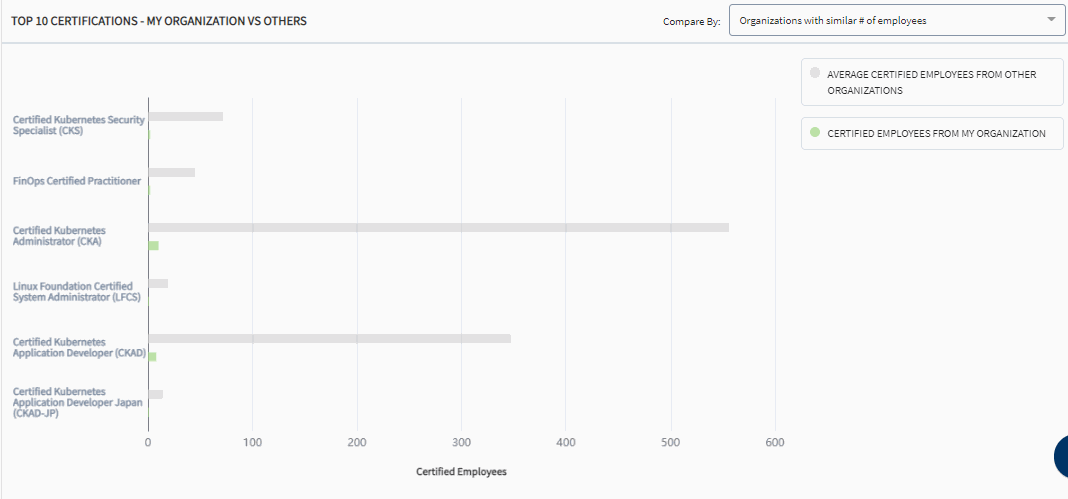Screen dimensions: 1068x499
Task: Click the gray CKAD-JP average bar
Action: pyautogui.click(x=156, y=394)
